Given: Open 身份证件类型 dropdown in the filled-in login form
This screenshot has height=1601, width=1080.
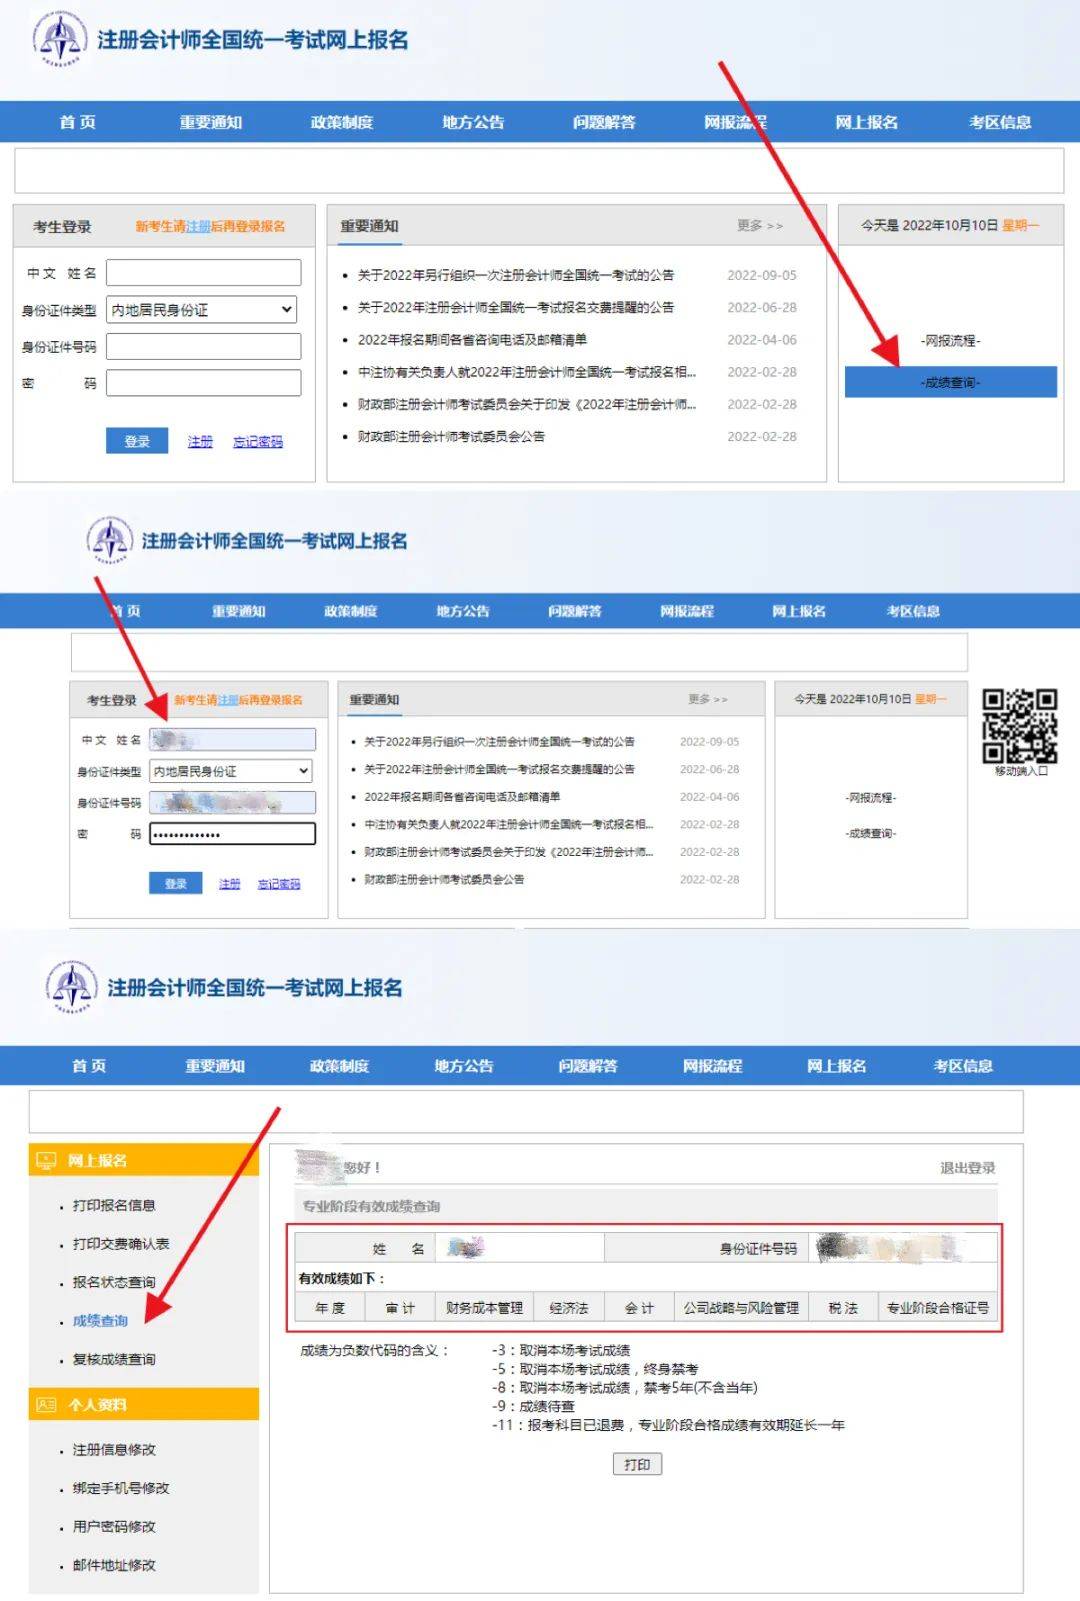Looking at the screenshot, I should pyautogui.click(x=231, y=771).
